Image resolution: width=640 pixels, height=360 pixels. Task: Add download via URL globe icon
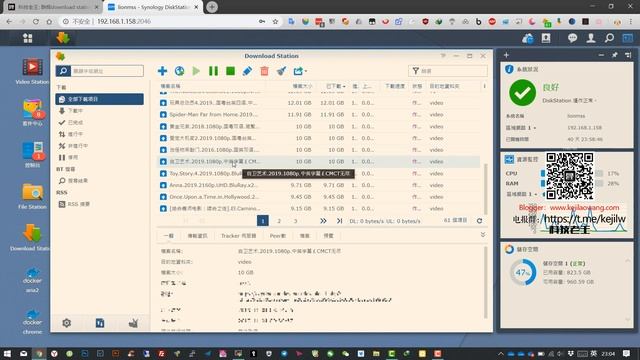179,71
